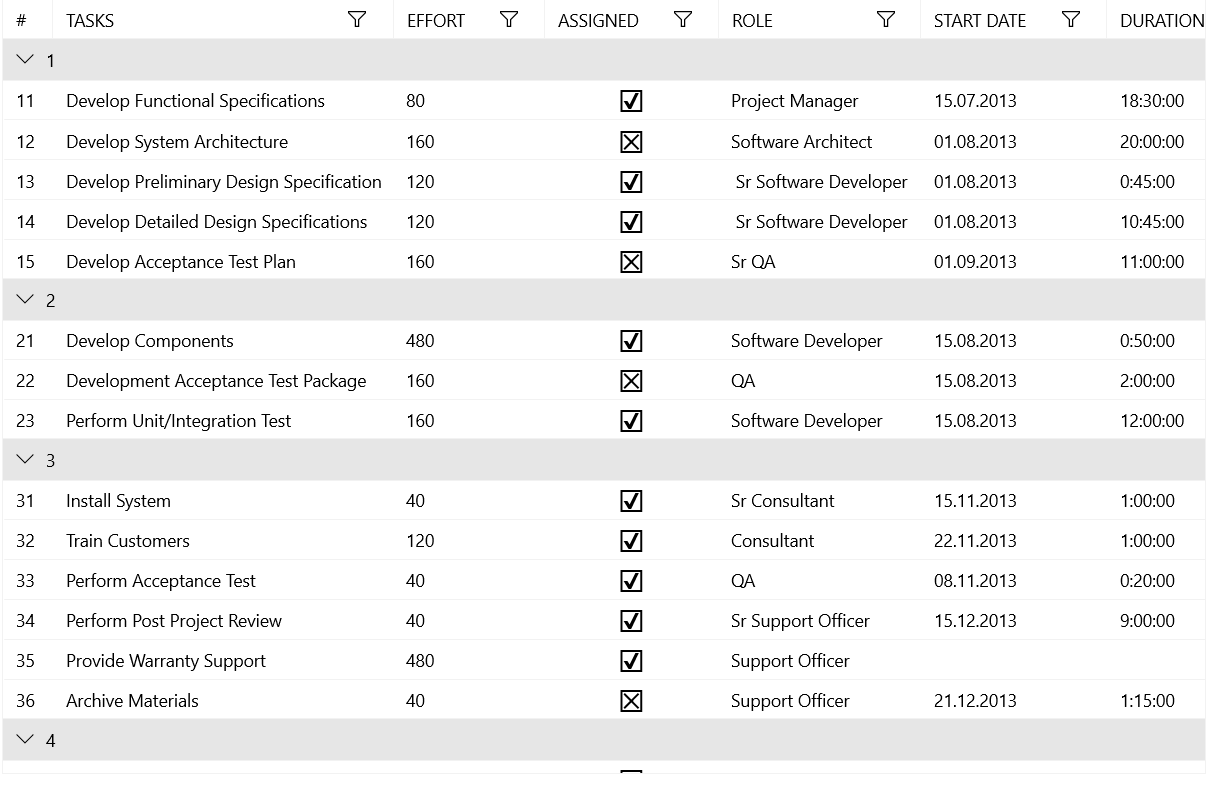Screen dimensions: 1211x785
Task: Toggle Assigned checkbox for Develop Components
Action: click(x=631, y=341)
